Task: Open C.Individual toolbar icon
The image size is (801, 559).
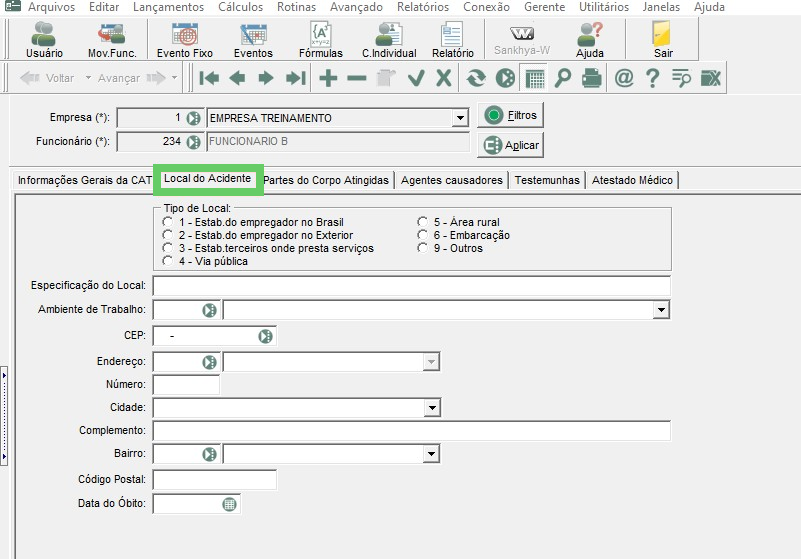Action: pos(389,40)
